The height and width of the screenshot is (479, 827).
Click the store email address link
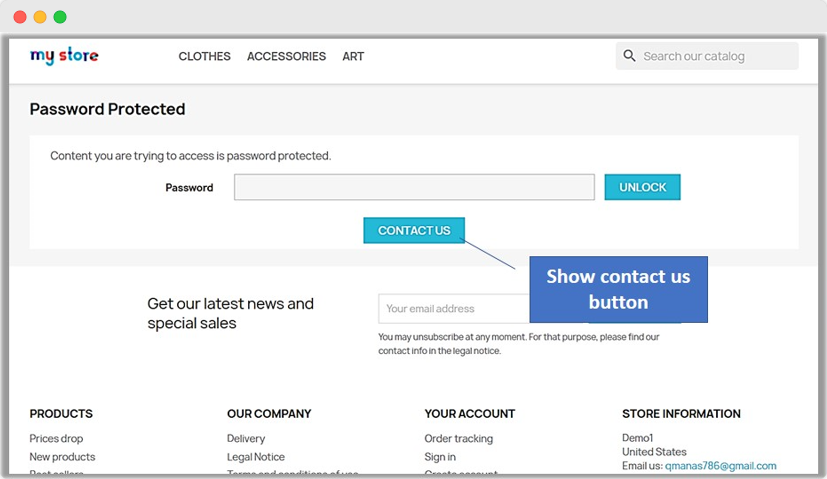click(720, 466)
